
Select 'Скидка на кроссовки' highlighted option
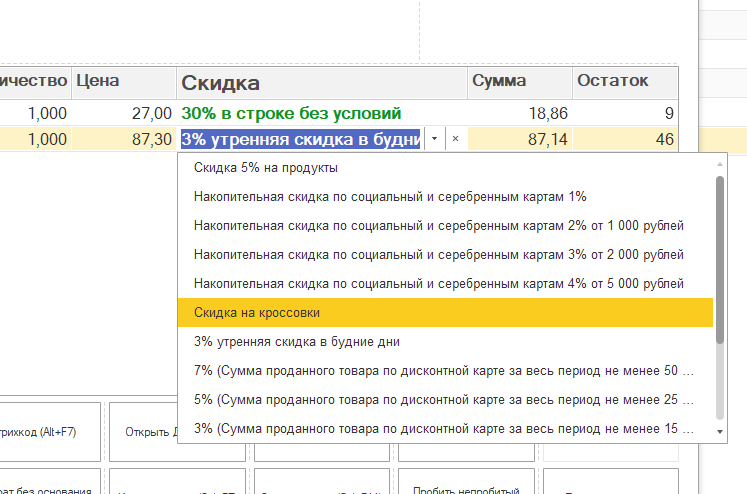pyautogui.click(x=445, y=313)
